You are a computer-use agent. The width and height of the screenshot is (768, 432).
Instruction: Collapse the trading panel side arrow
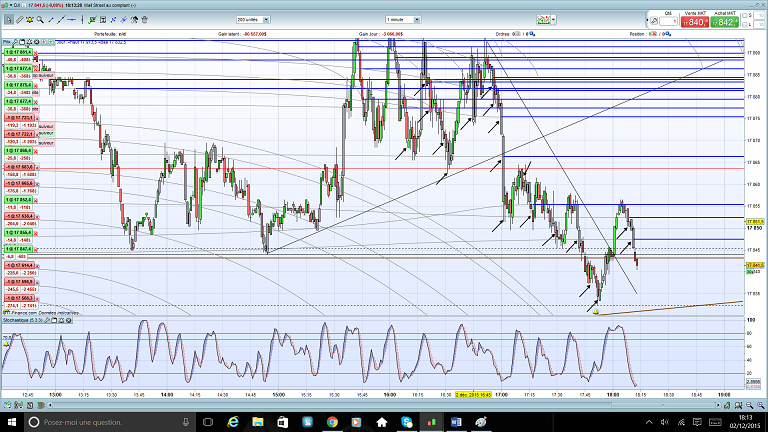[x=647, y=20]
